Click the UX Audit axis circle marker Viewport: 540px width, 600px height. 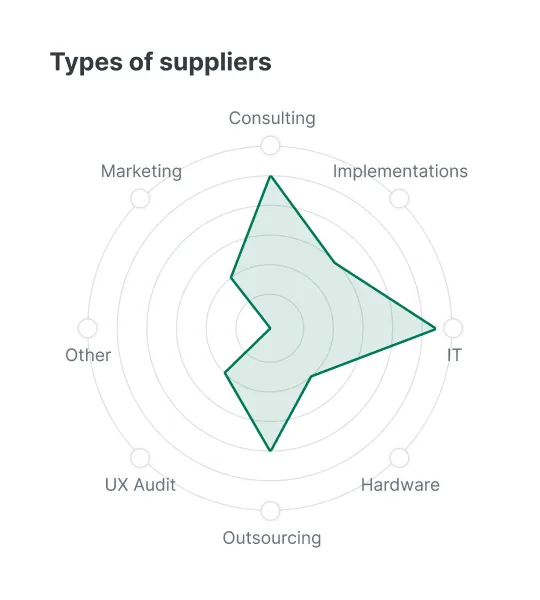tap(140, 458)
